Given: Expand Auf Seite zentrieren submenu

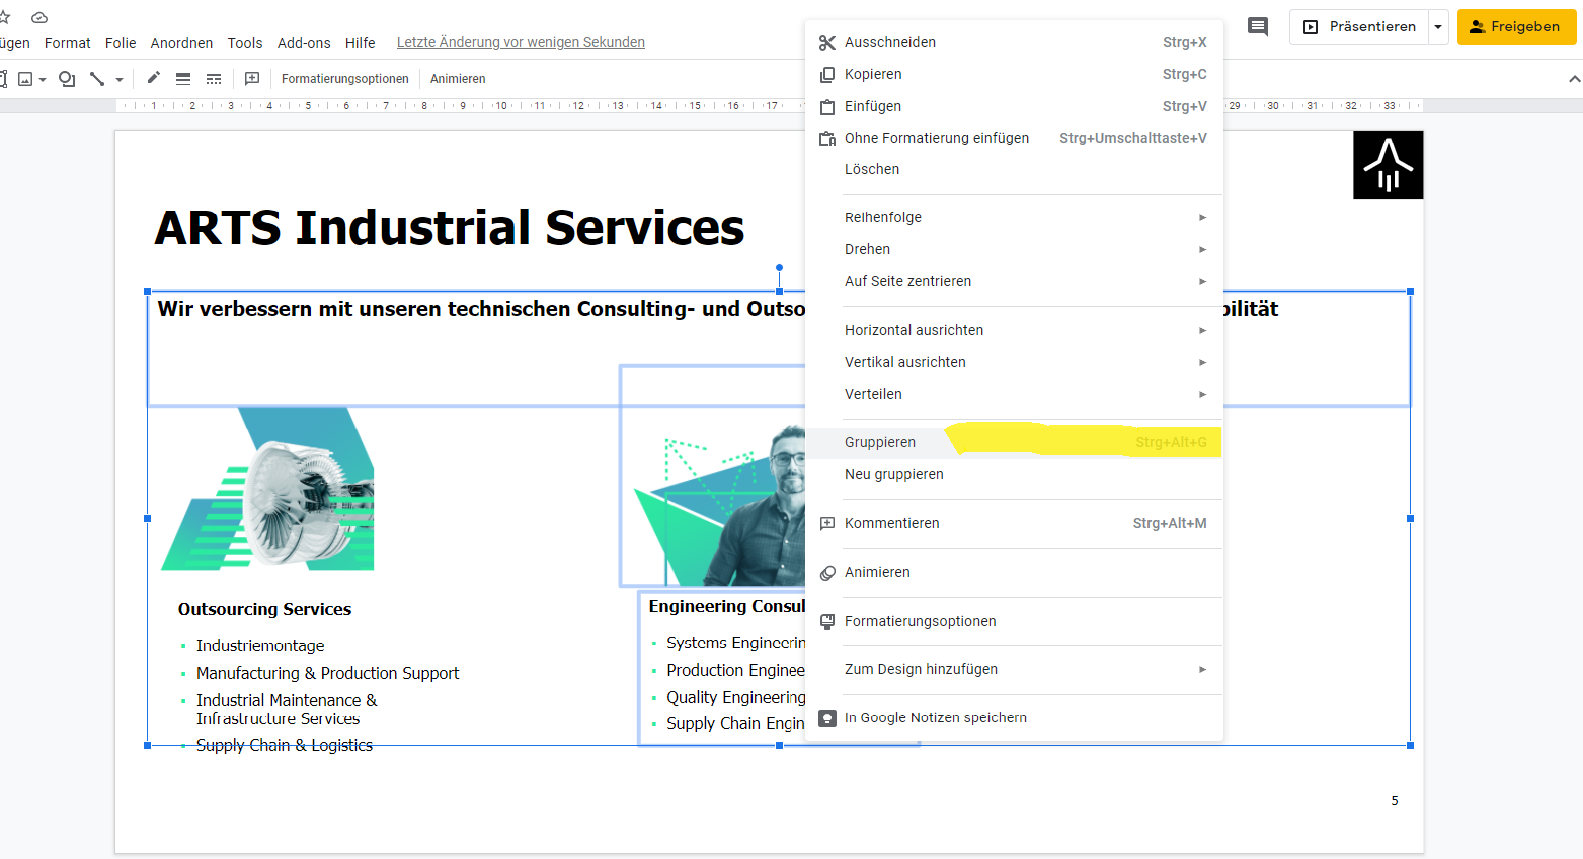Looking at the screenshot, I should coord(1014,281).
